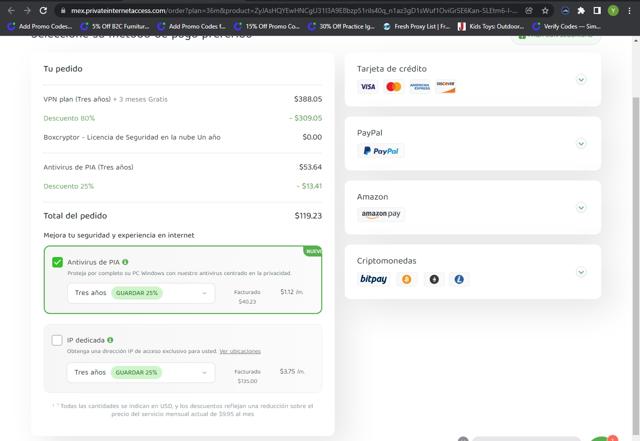Reload the page with refresh icon
Image resolution: width=640 pixels, height=441 pixels.
click(43, 11)
